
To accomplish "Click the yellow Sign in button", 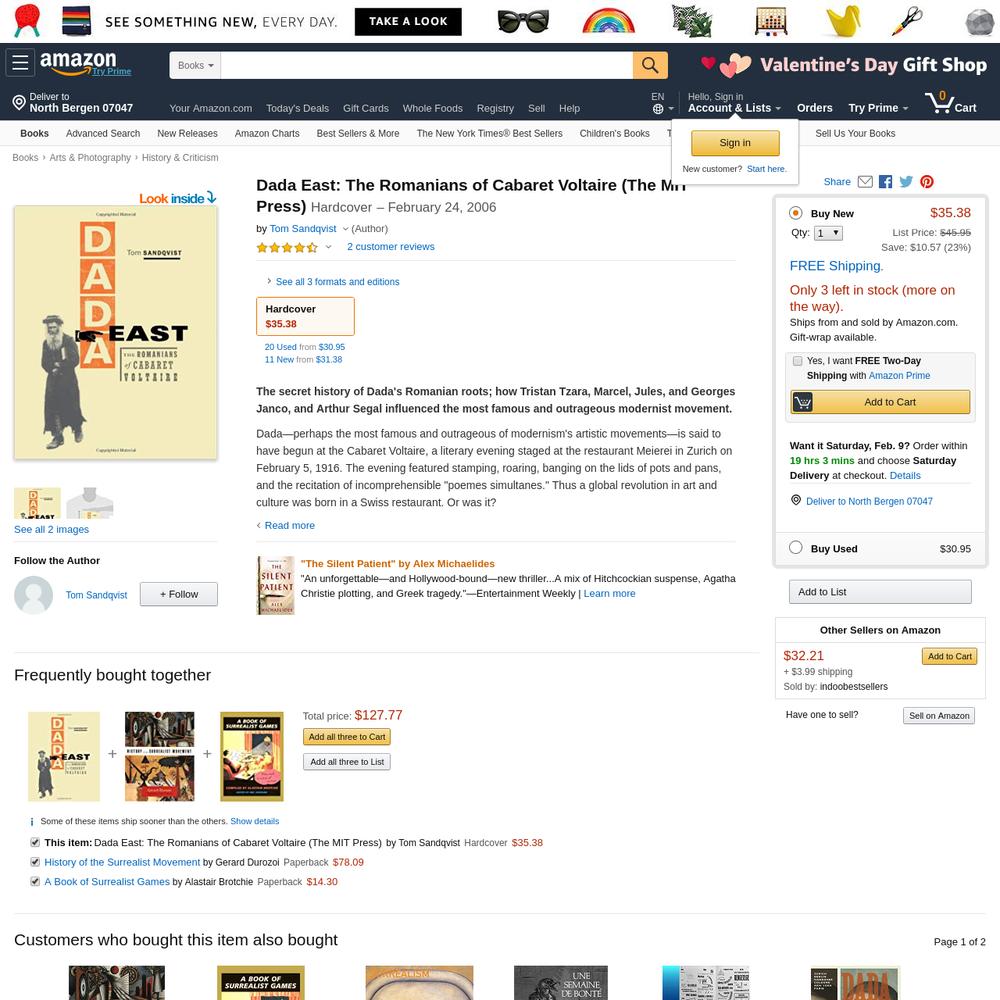I will point(735,143).
